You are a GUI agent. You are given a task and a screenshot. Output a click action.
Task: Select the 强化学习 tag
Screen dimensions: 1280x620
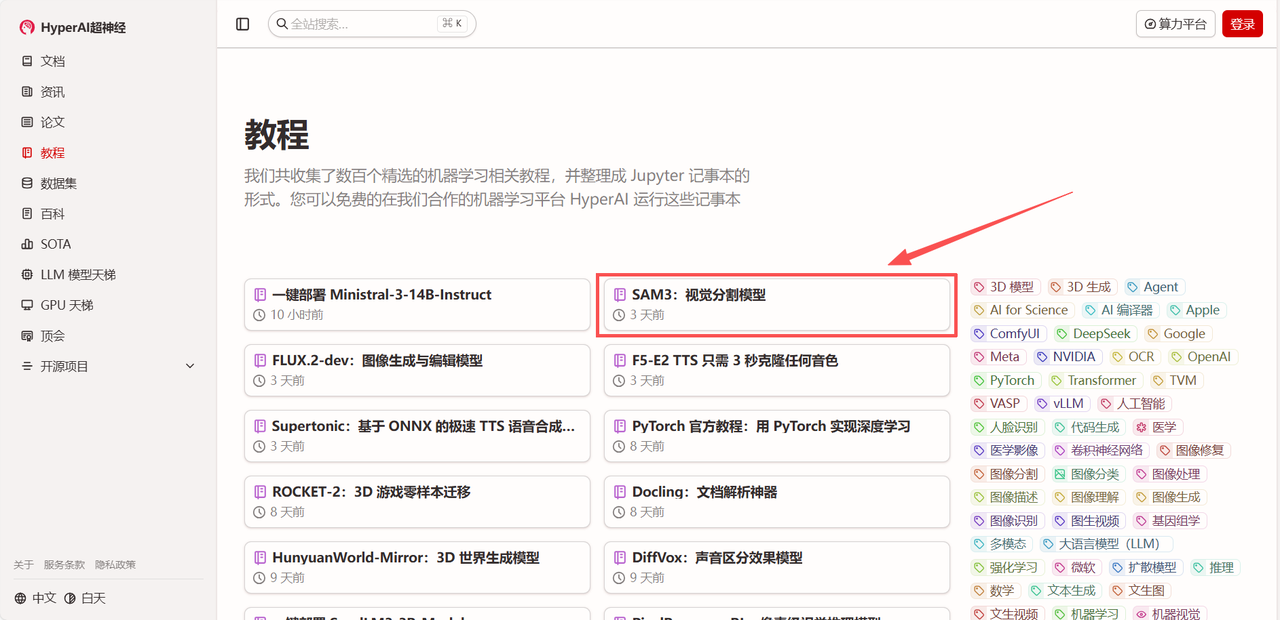coord(1006,567)
